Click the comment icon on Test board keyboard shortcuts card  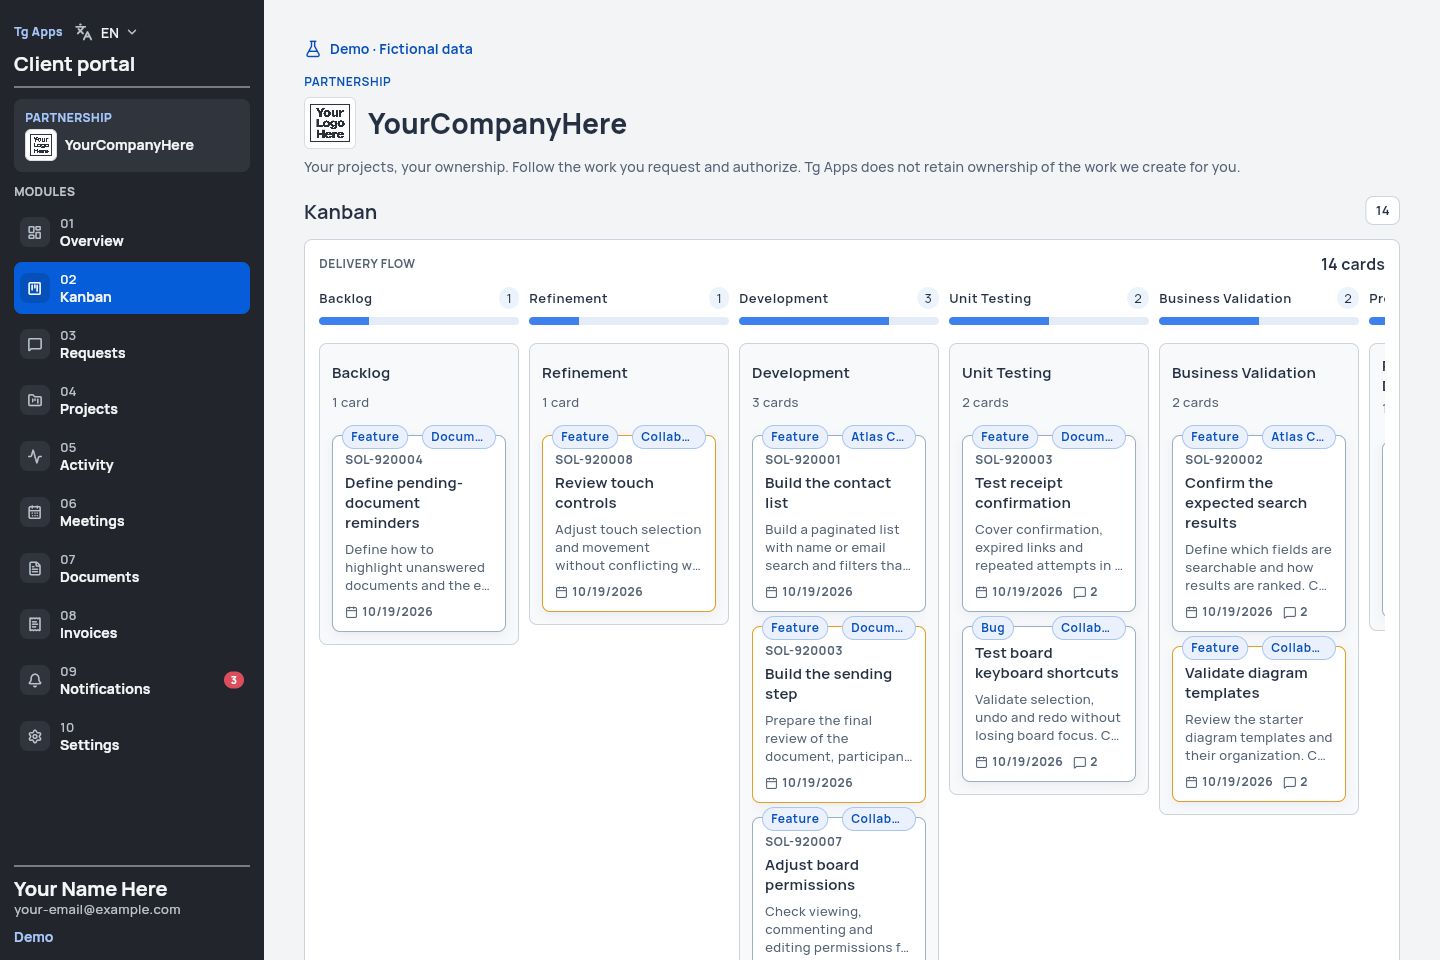pyautogui.click(x=1079, y=762)
